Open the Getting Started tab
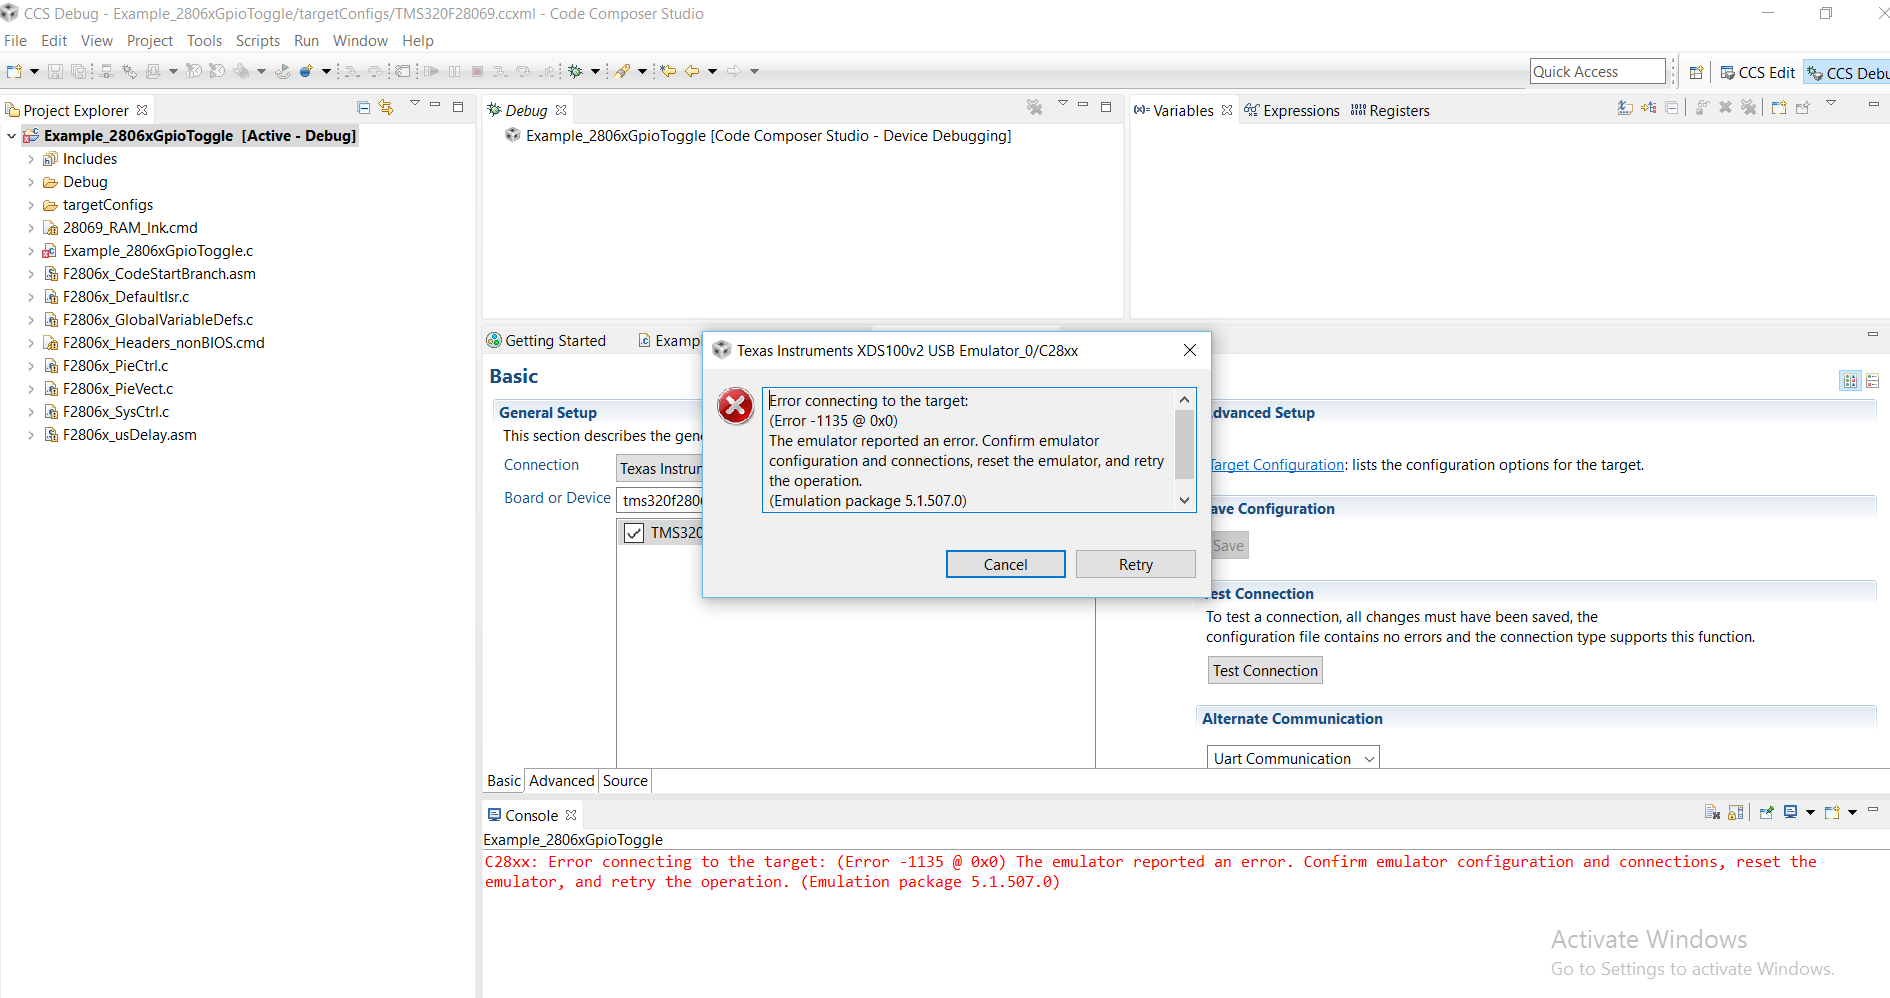 546,341
